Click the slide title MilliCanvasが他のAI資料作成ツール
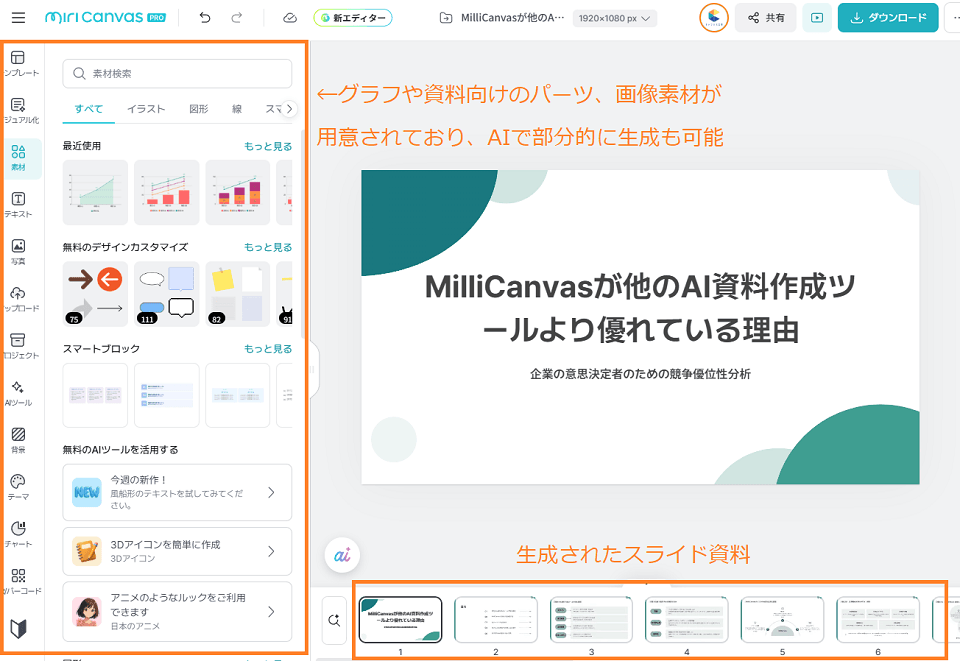960x661 pixels. (640, 308)
